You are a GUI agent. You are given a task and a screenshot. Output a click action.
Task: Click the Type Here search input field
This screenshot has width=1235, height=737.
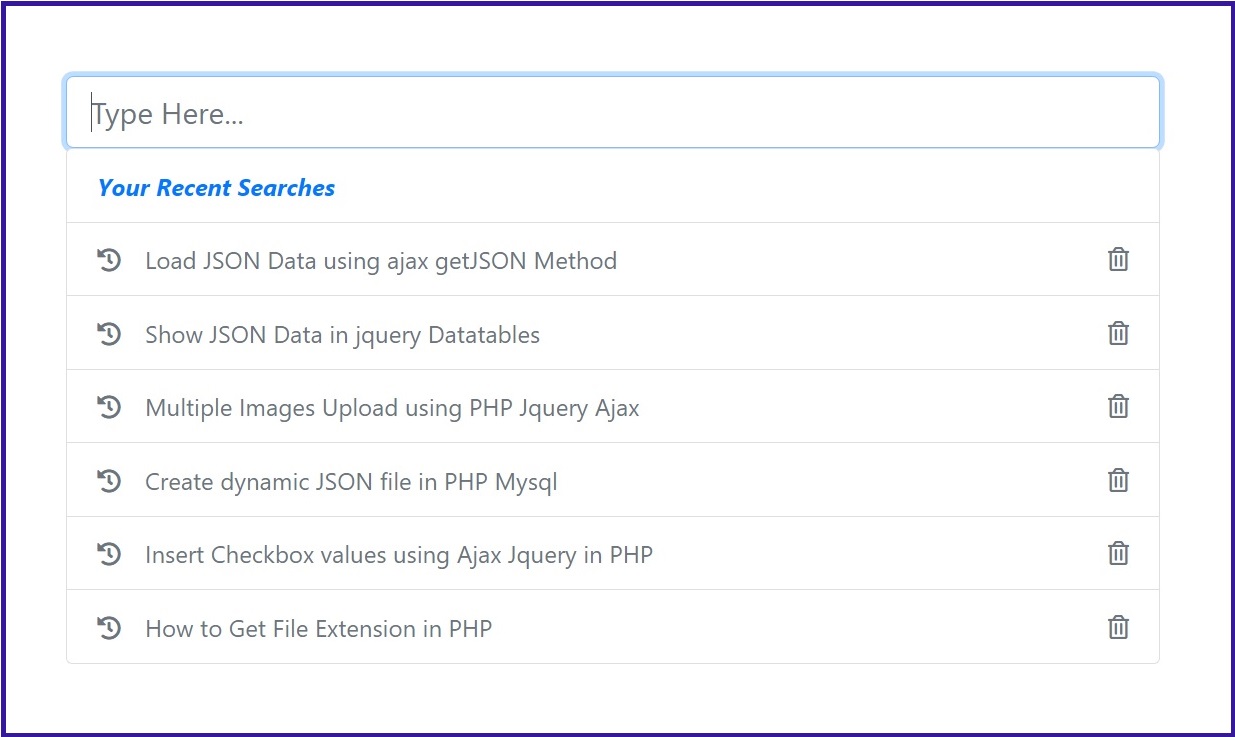(x=612, y=112)
